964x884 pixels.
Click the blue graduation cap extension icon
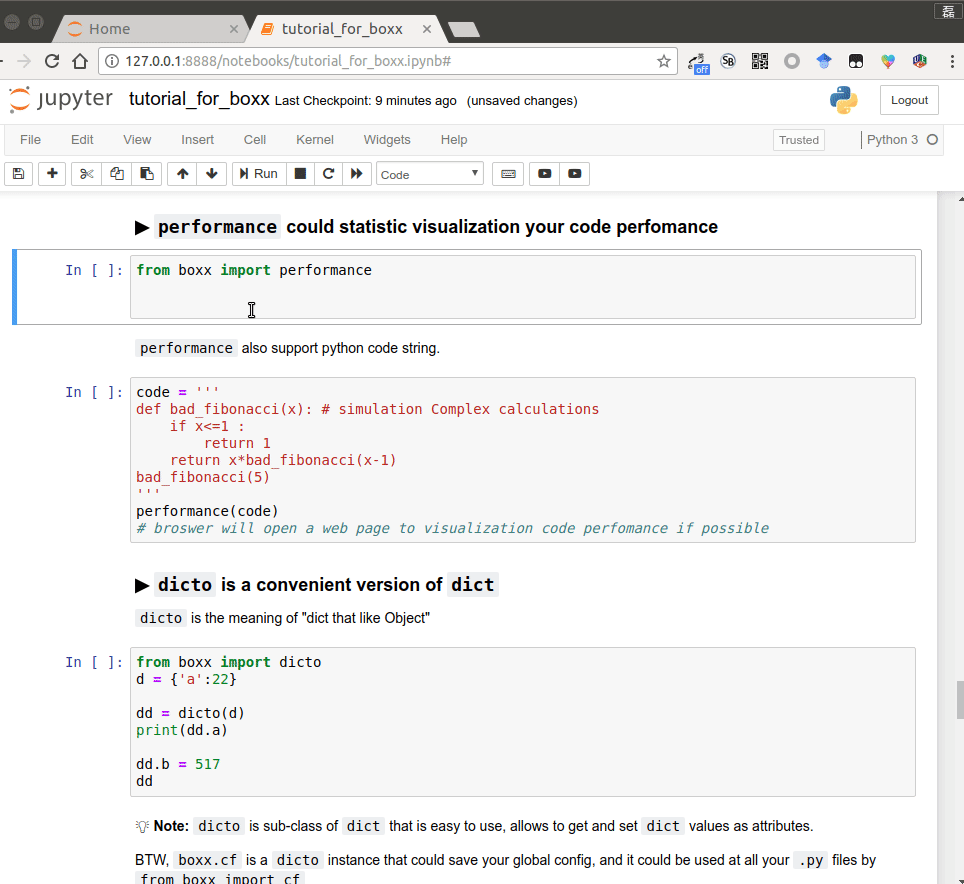pyautogui.click(x=824, y=61)
